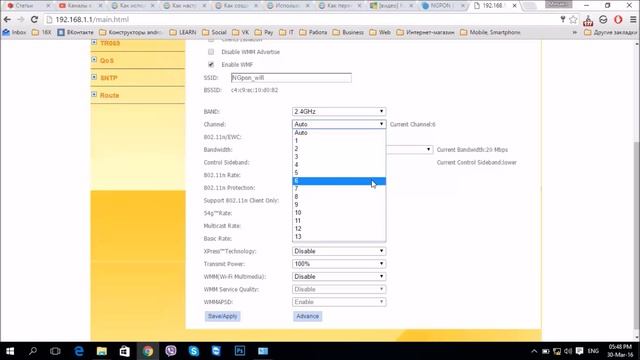The width and height of the screenshot is (640, 360).
Task: Expand the TR069 menu section
Action: [x=94, y=42]
